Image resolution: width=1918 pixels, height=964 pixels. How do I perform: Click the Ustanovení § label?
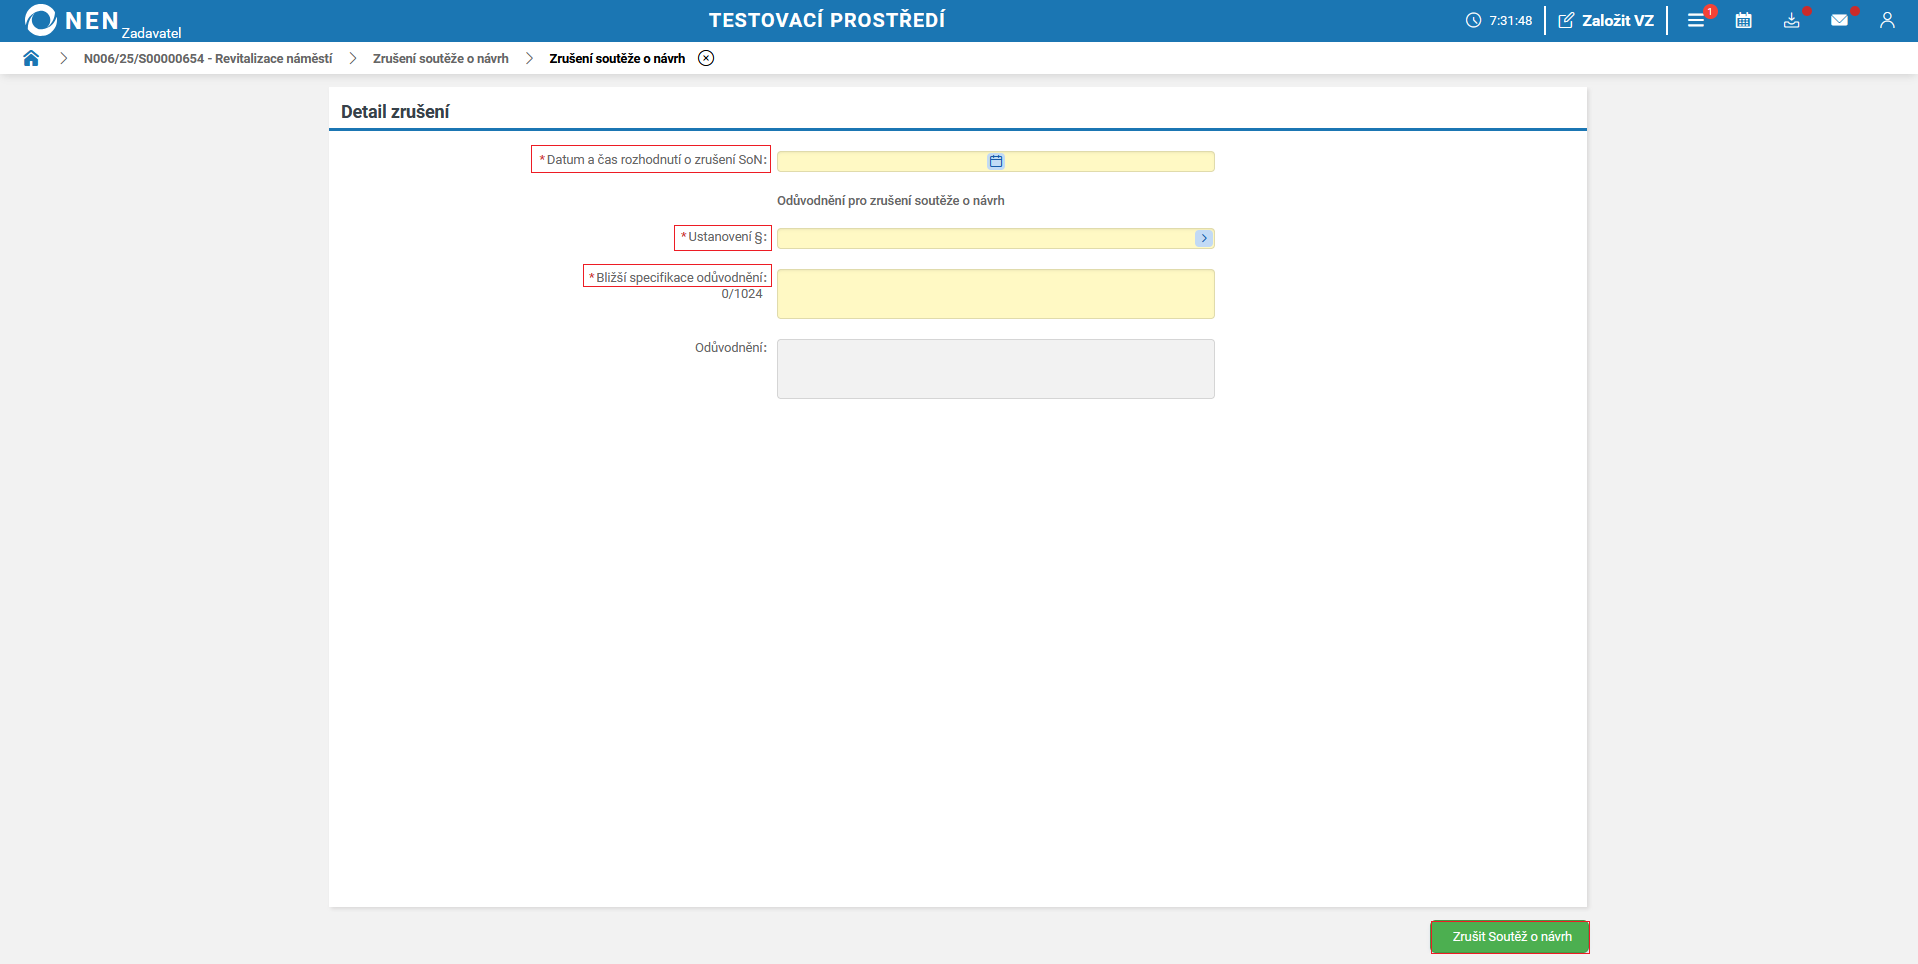724,237
